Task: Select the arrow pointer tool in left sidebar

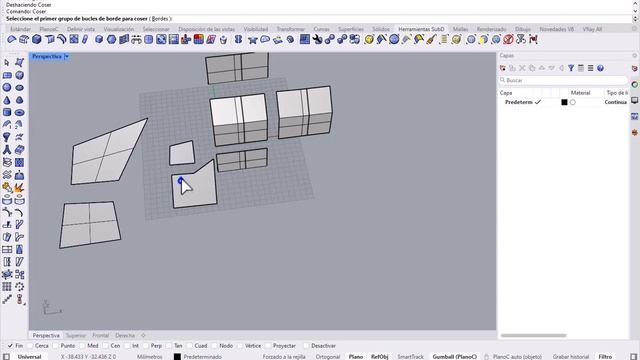Action: (7, 62)
